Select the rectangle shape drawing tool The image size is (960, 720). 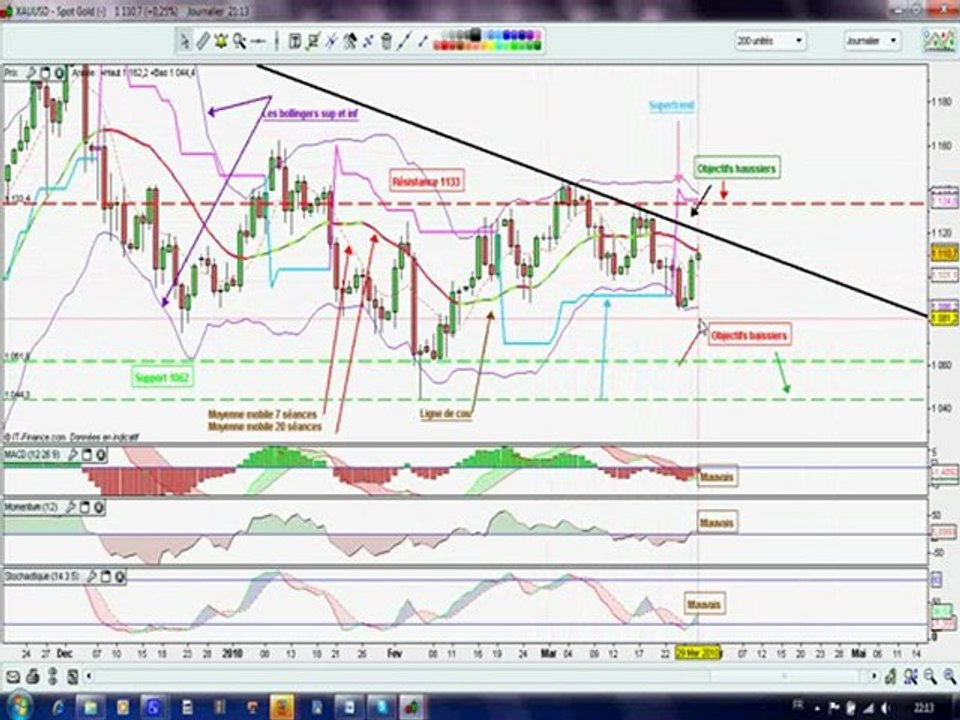pyautogui.click(x=313, y=41)
